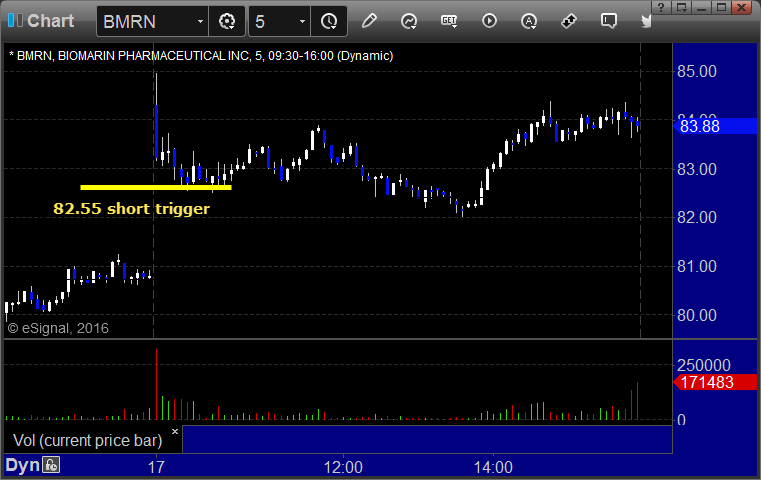The width and height of the screenshot is (761, 480).
Task: Click the 83.88 current price marker
Action: click(x=715, y=126)
